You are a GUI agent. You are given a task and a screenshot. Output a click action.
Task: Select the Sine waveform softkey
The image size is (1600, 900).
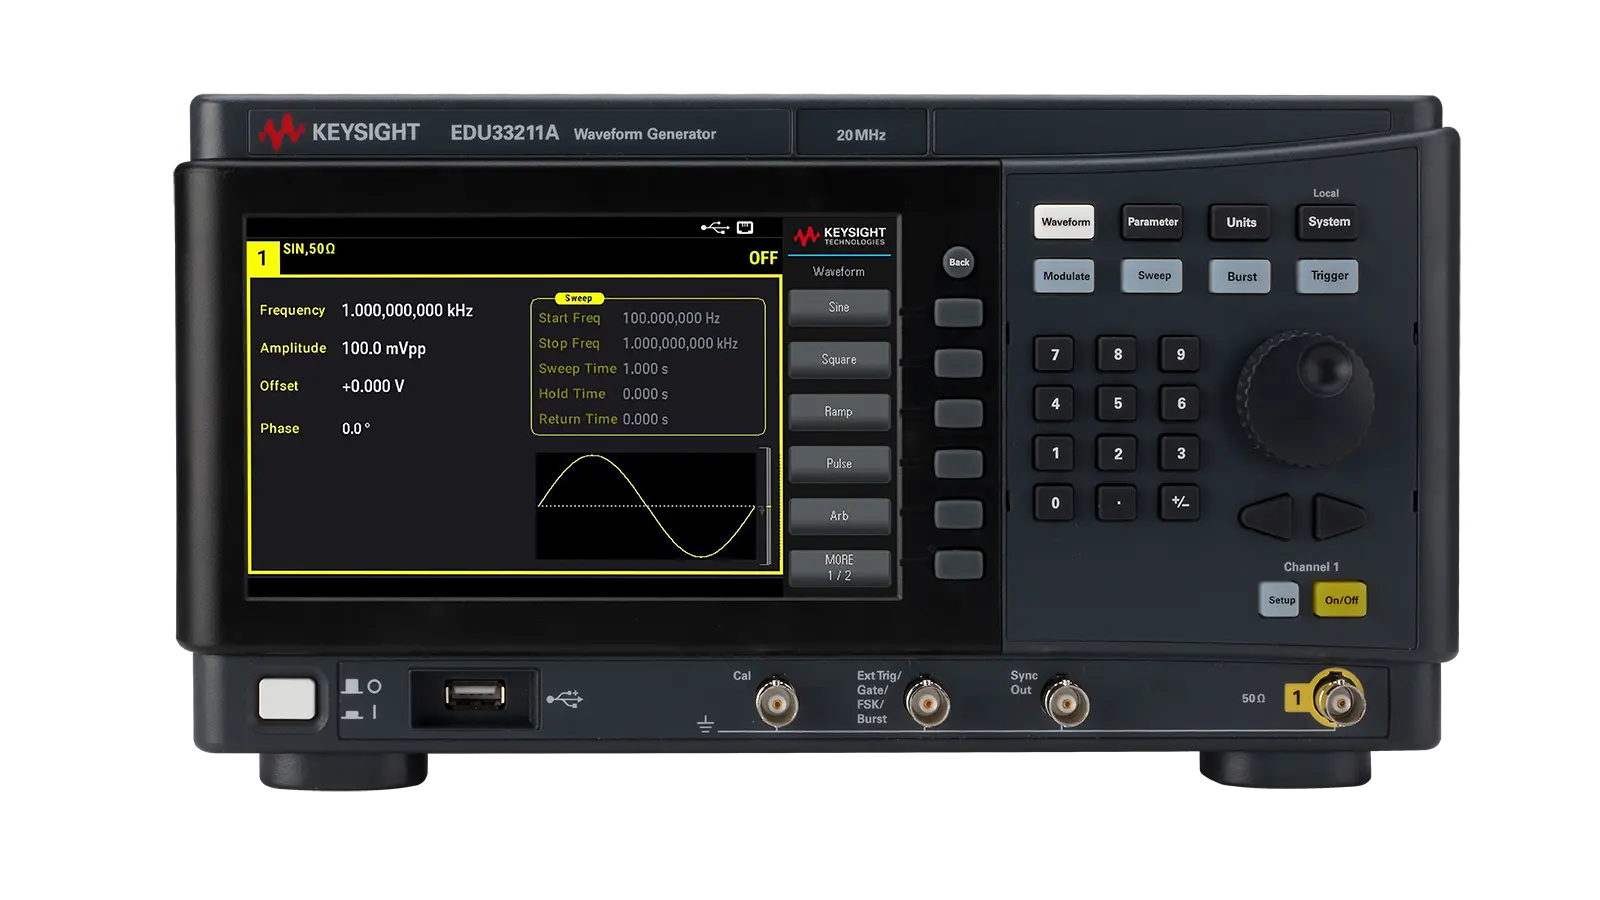839,307
